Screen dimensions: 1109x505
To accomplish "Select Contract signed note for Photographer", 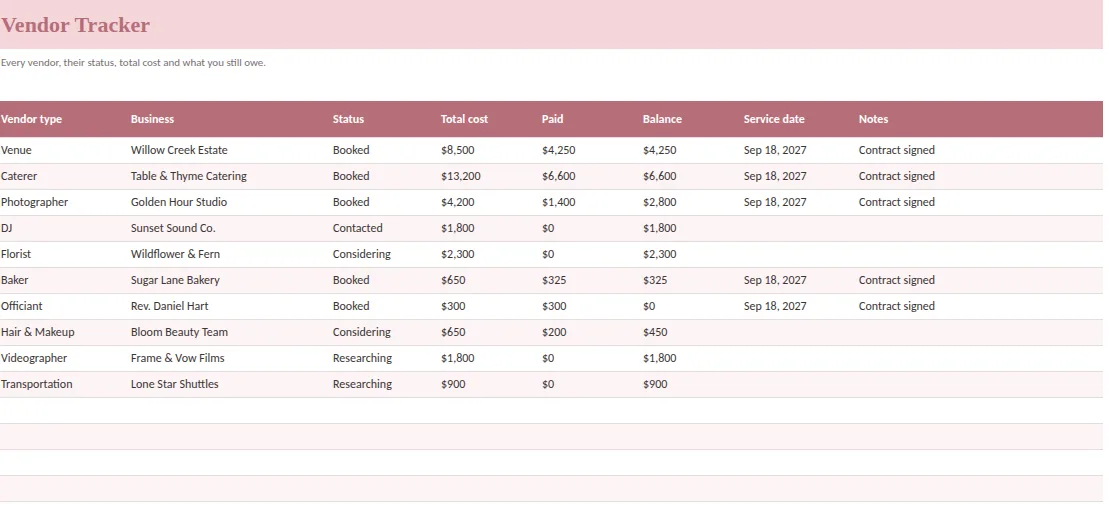I will (897, 202).
